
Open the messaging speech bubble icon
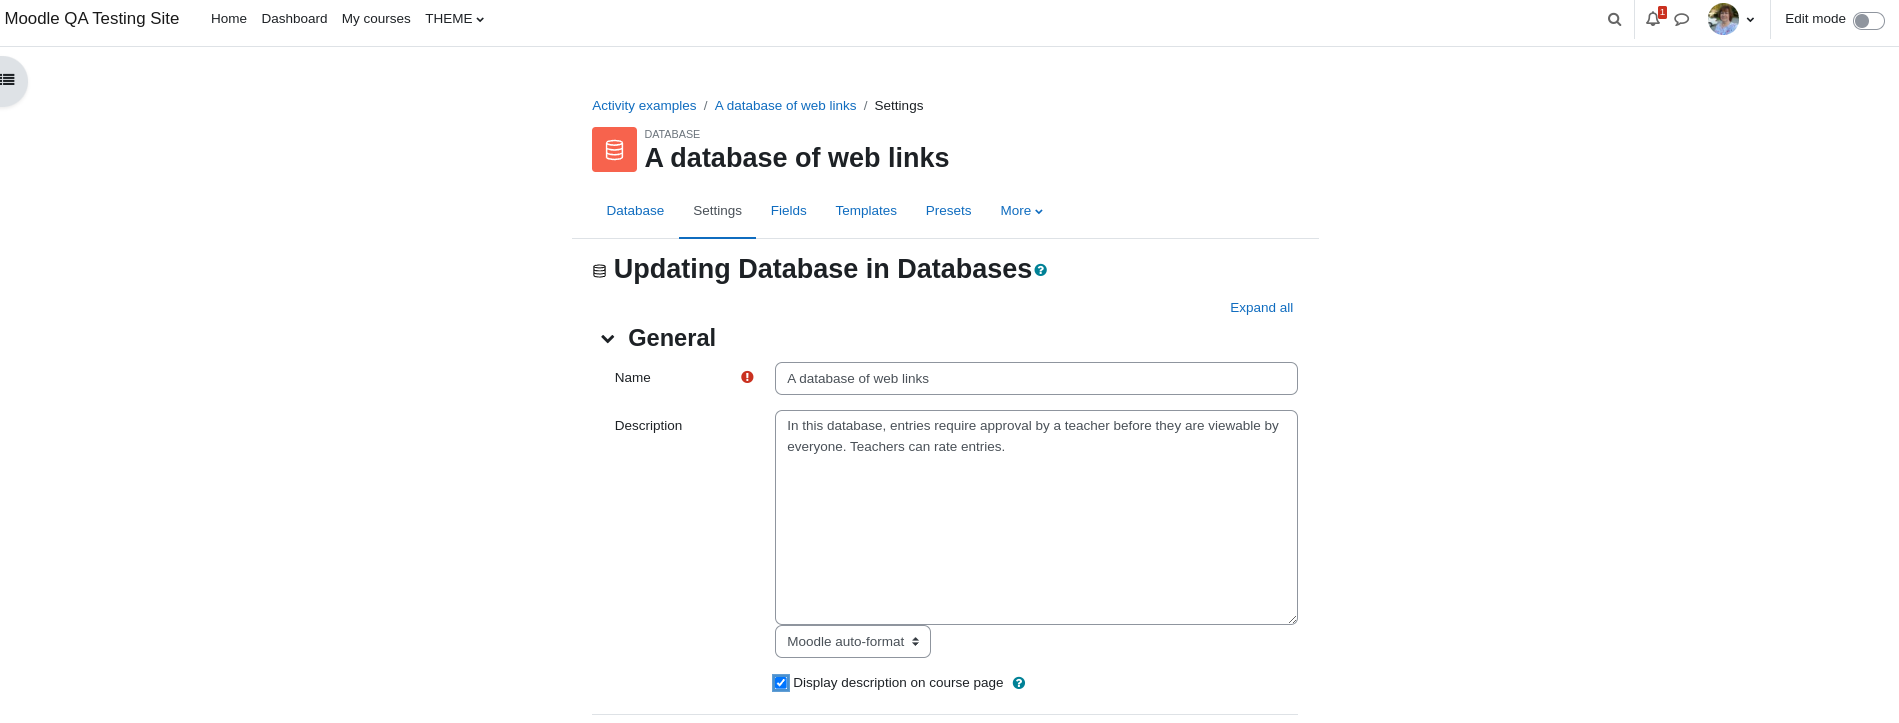point(1682,19)
